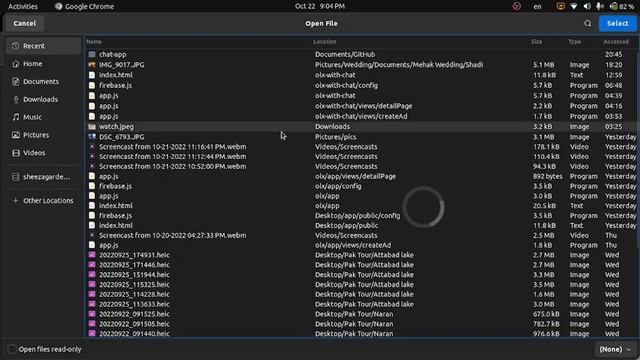
Task: Select the 20220925_174931.heic file icon
Action: [92, 255]
